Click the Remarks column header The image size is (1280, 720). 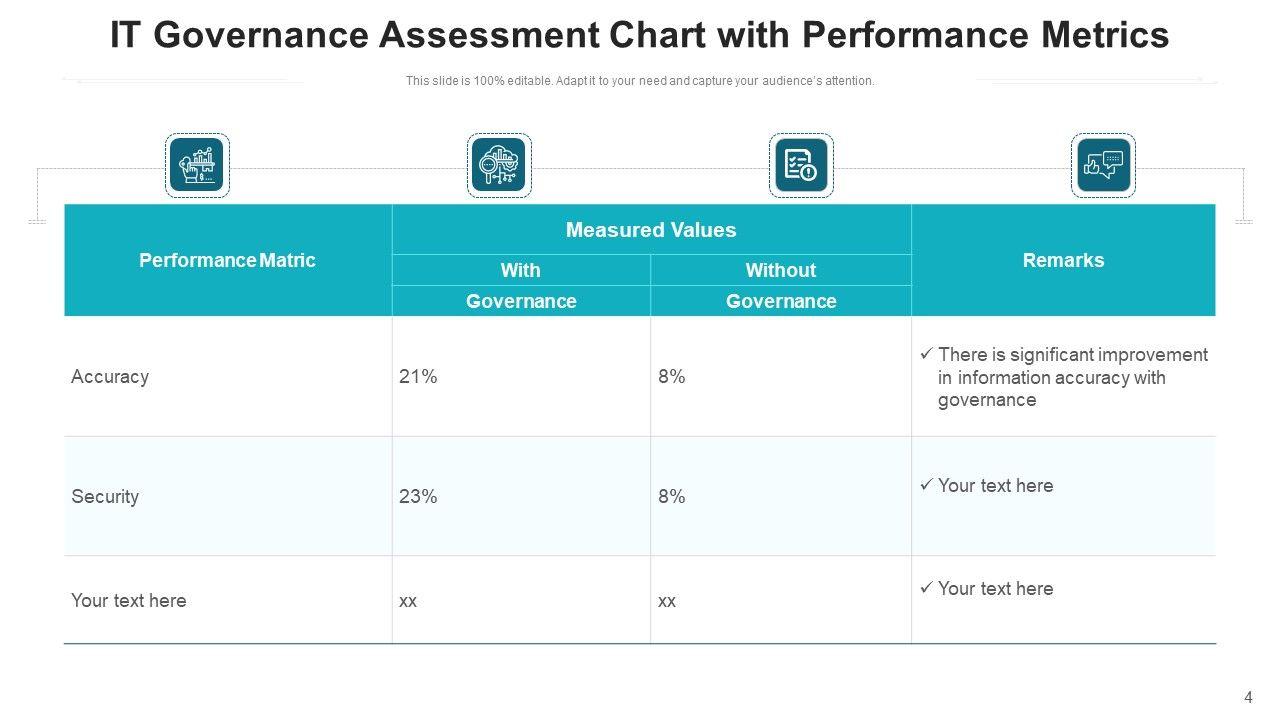[x=1063, y=260]
